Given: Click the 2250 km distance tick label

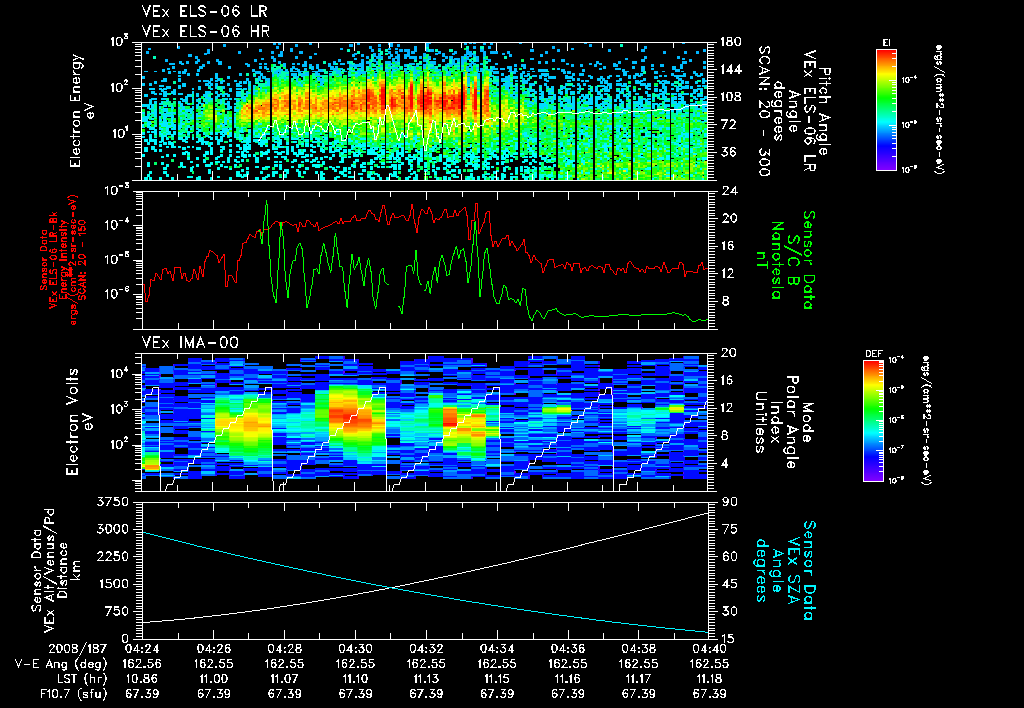Looking at the screenshot, I should pyautogui.click(x=112, y=556).
